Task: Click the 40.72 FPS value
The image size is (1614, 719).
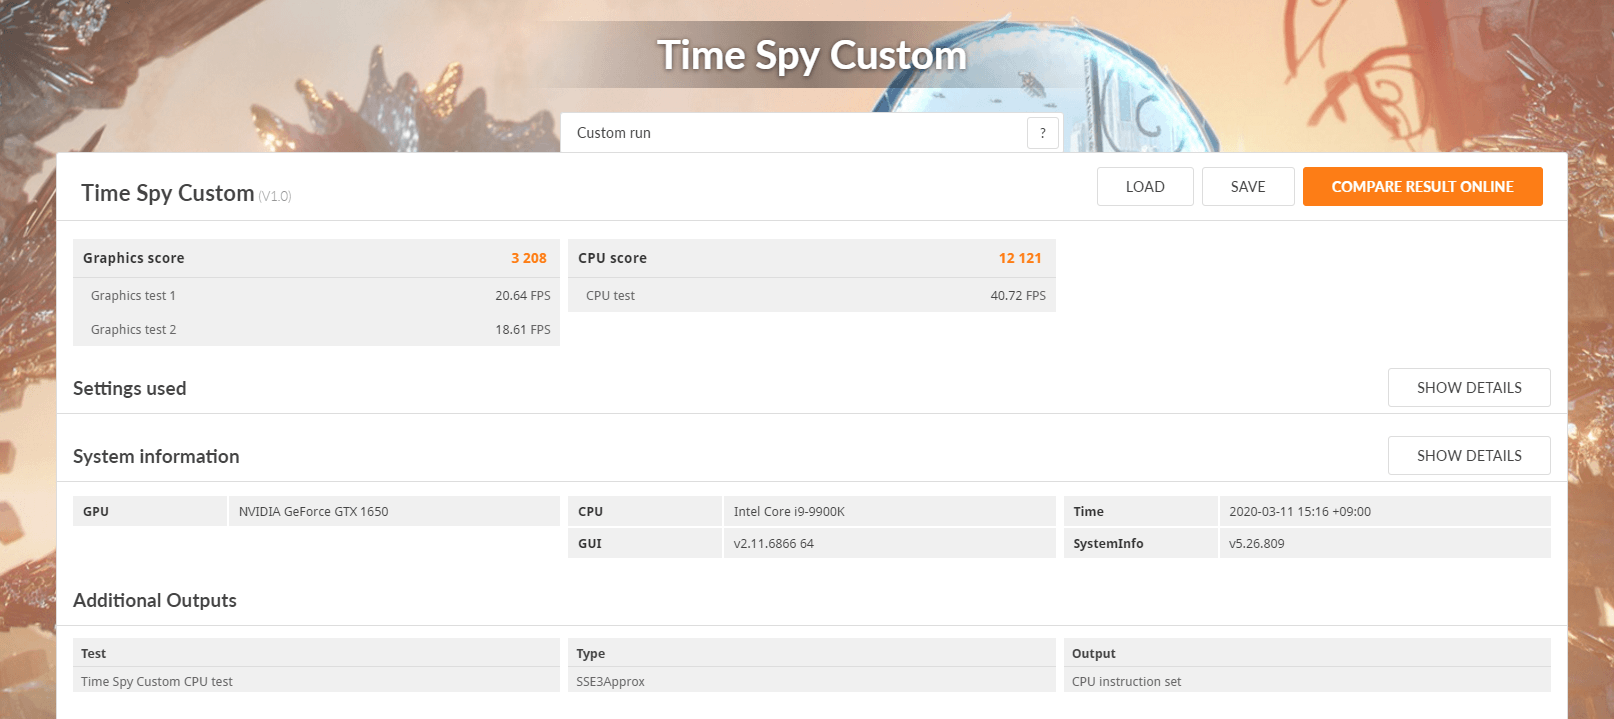Action: (x=1018, y=296)
